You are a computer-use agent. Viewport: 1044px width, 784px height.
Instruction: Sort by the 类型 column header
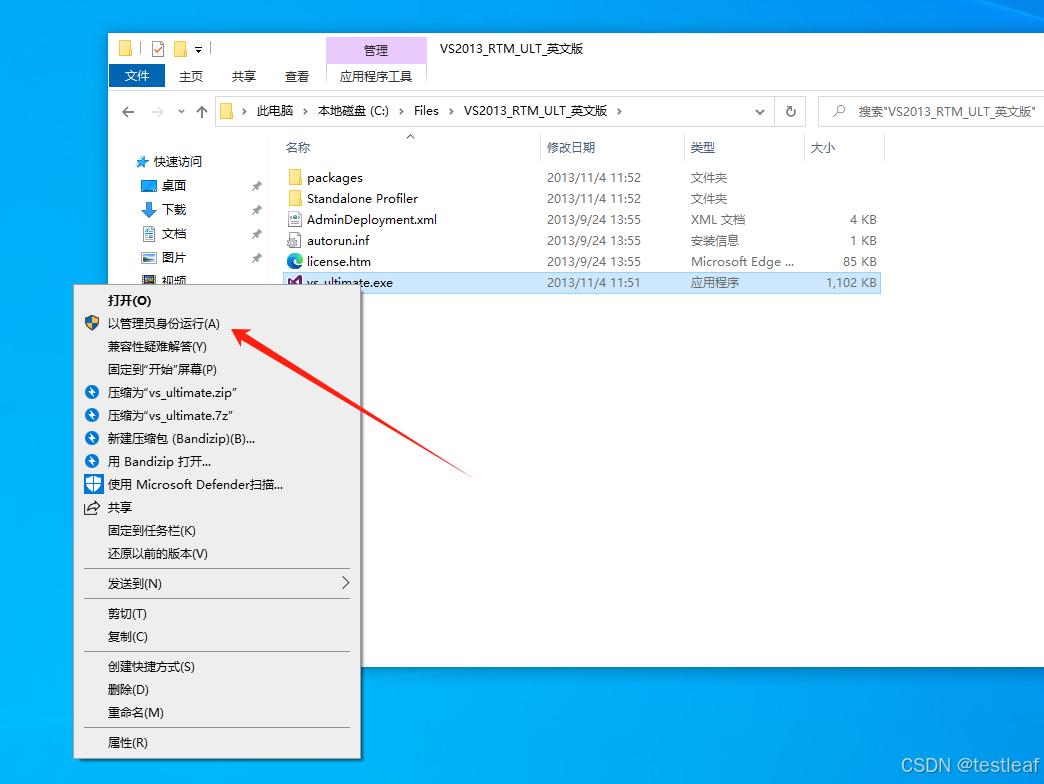[702, 147]
